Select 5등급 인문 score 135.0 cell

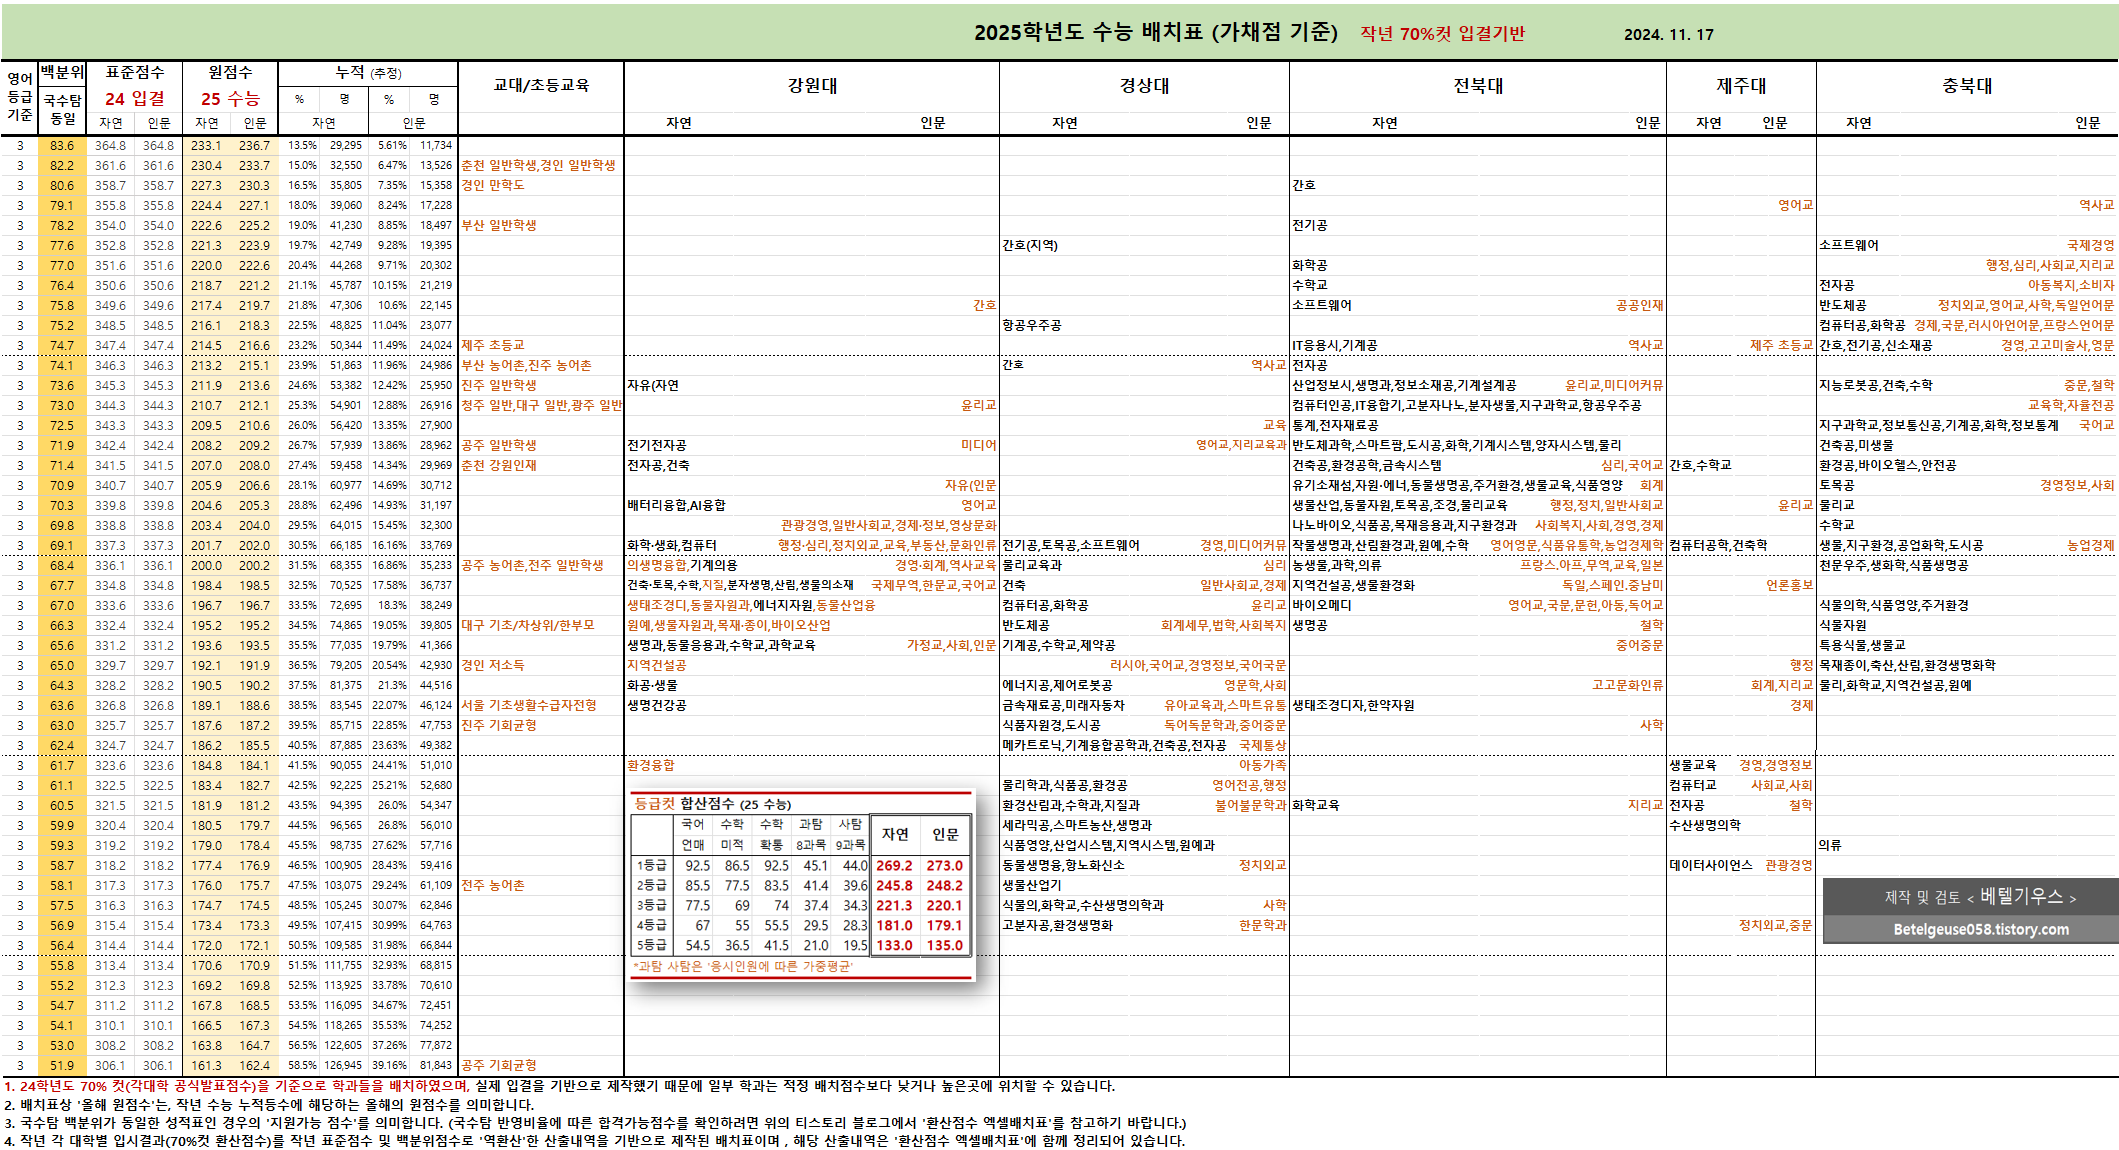coord(944,945)
